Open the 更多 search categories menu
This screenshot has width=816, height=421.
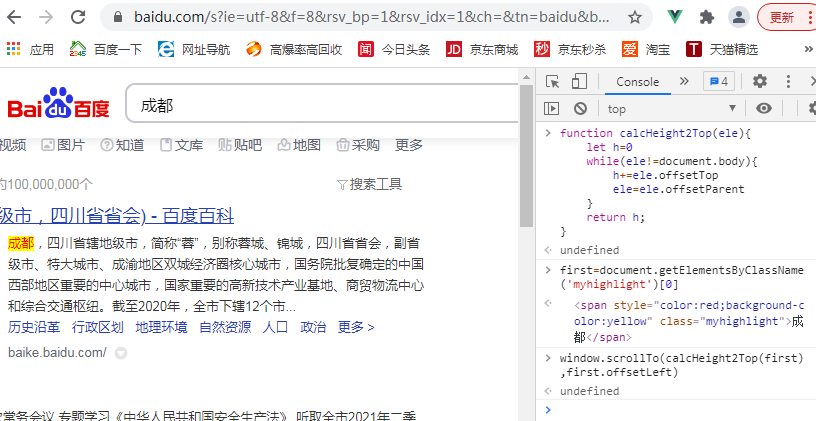coord(409,145)
